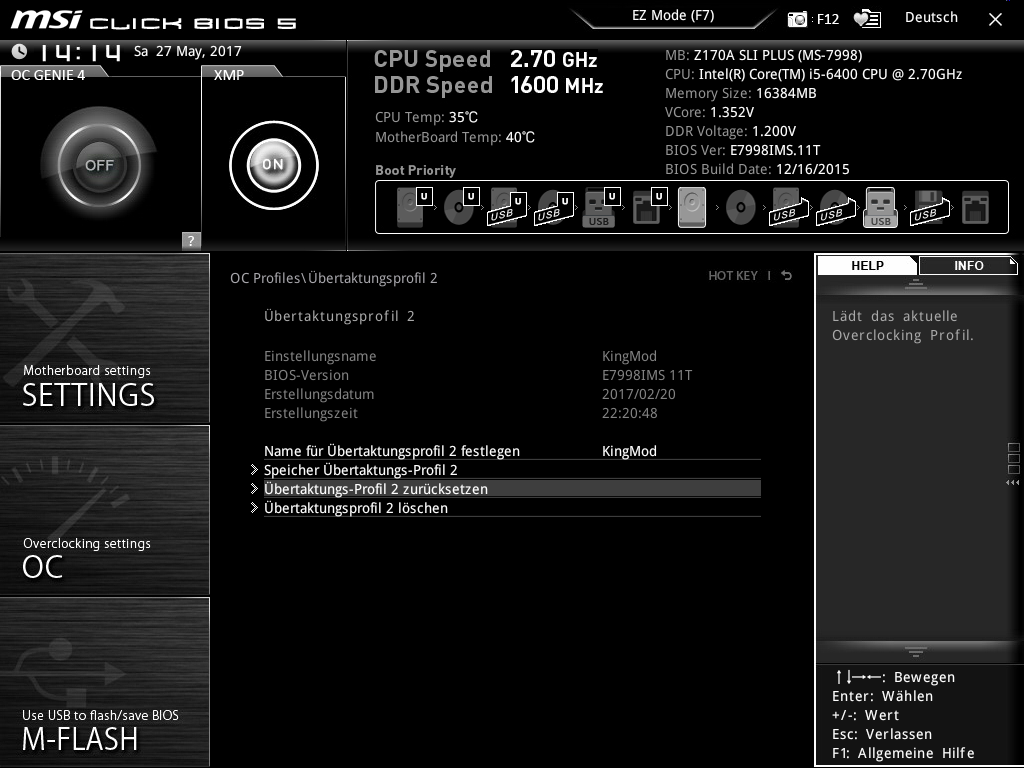Click the 14:14 system time

tap(80, 52)
